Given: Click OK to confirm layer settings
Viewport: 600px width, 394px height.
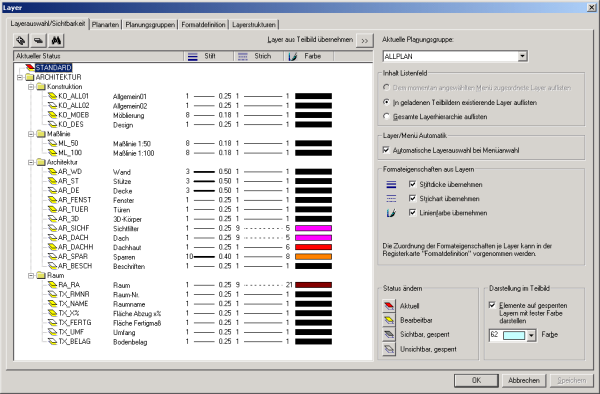Looking at the screenshot, I should pyautogui.click(x=476, y=380).
